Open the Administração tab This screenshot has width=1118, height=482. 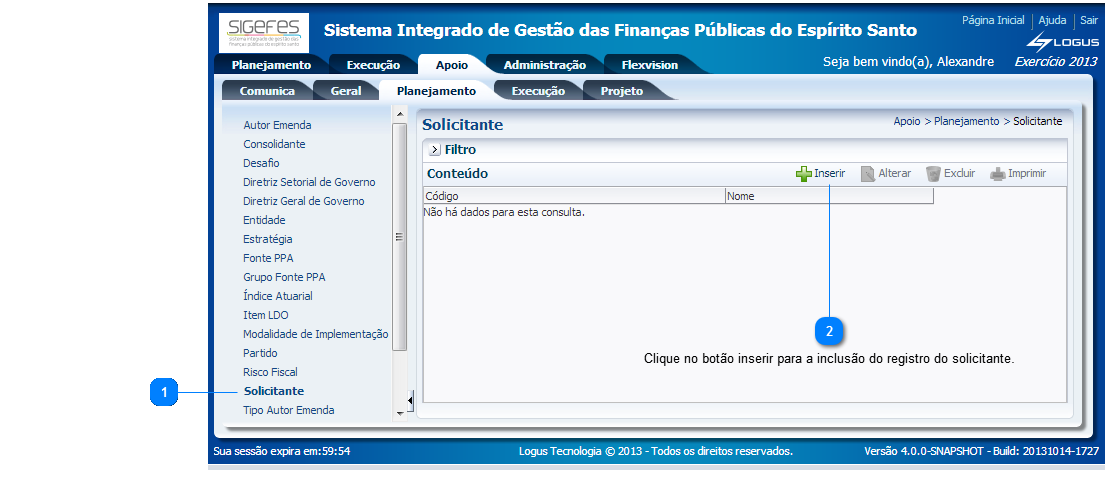pyautogui.click(x=544, y=65)
